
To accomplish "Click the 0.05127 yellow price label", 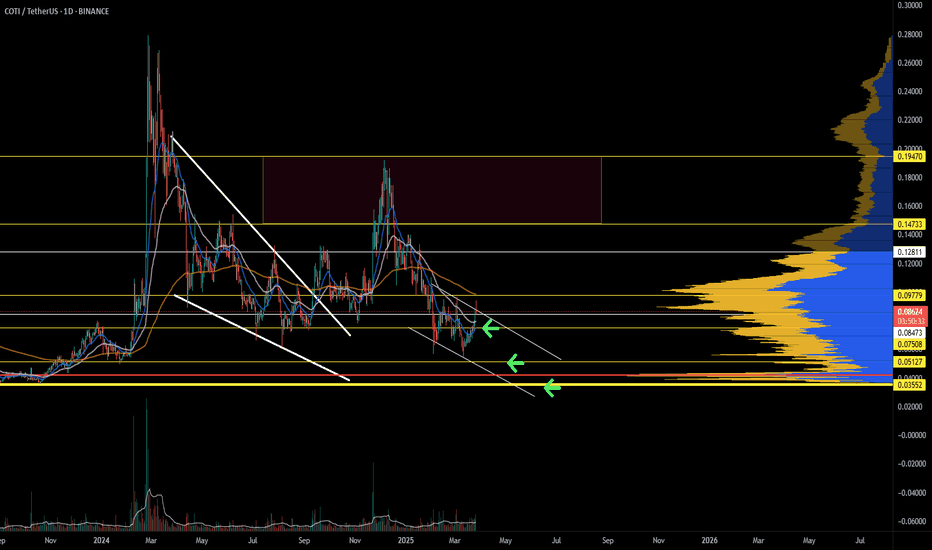I will tap(909, 362).
